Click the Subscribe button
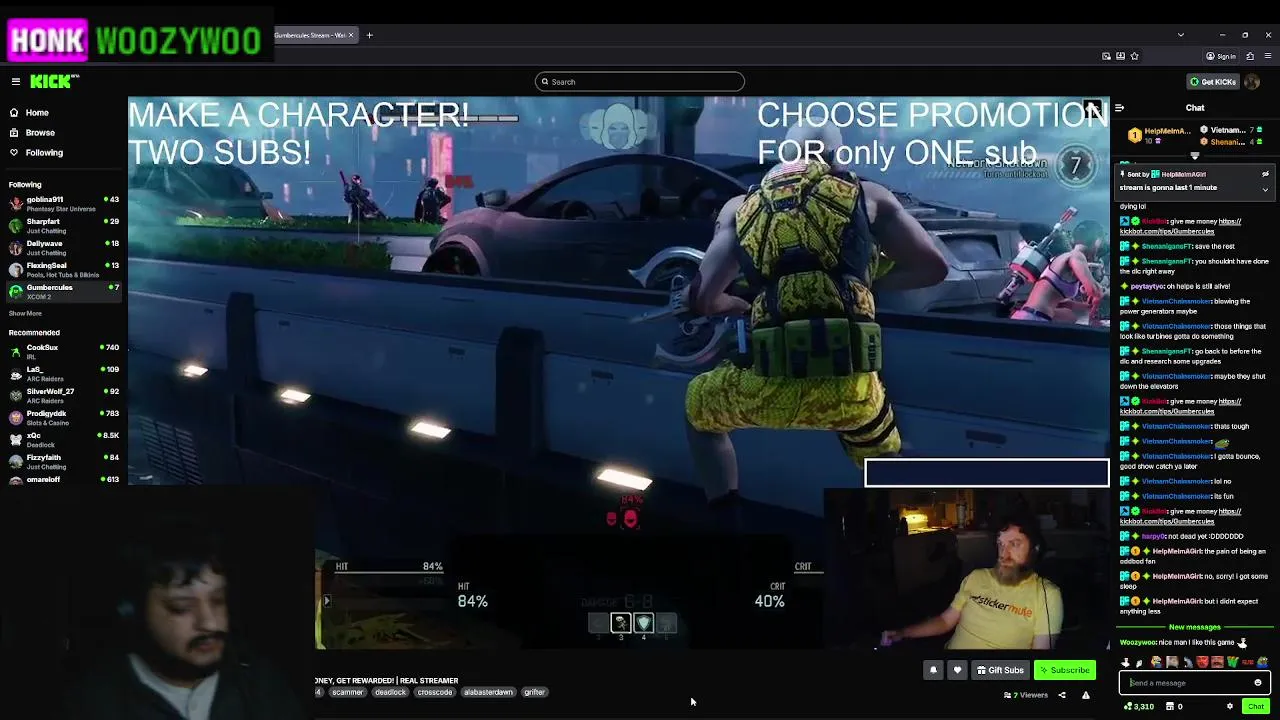The width and height of the screenshot is (1280, 720). coord(1065,670)
